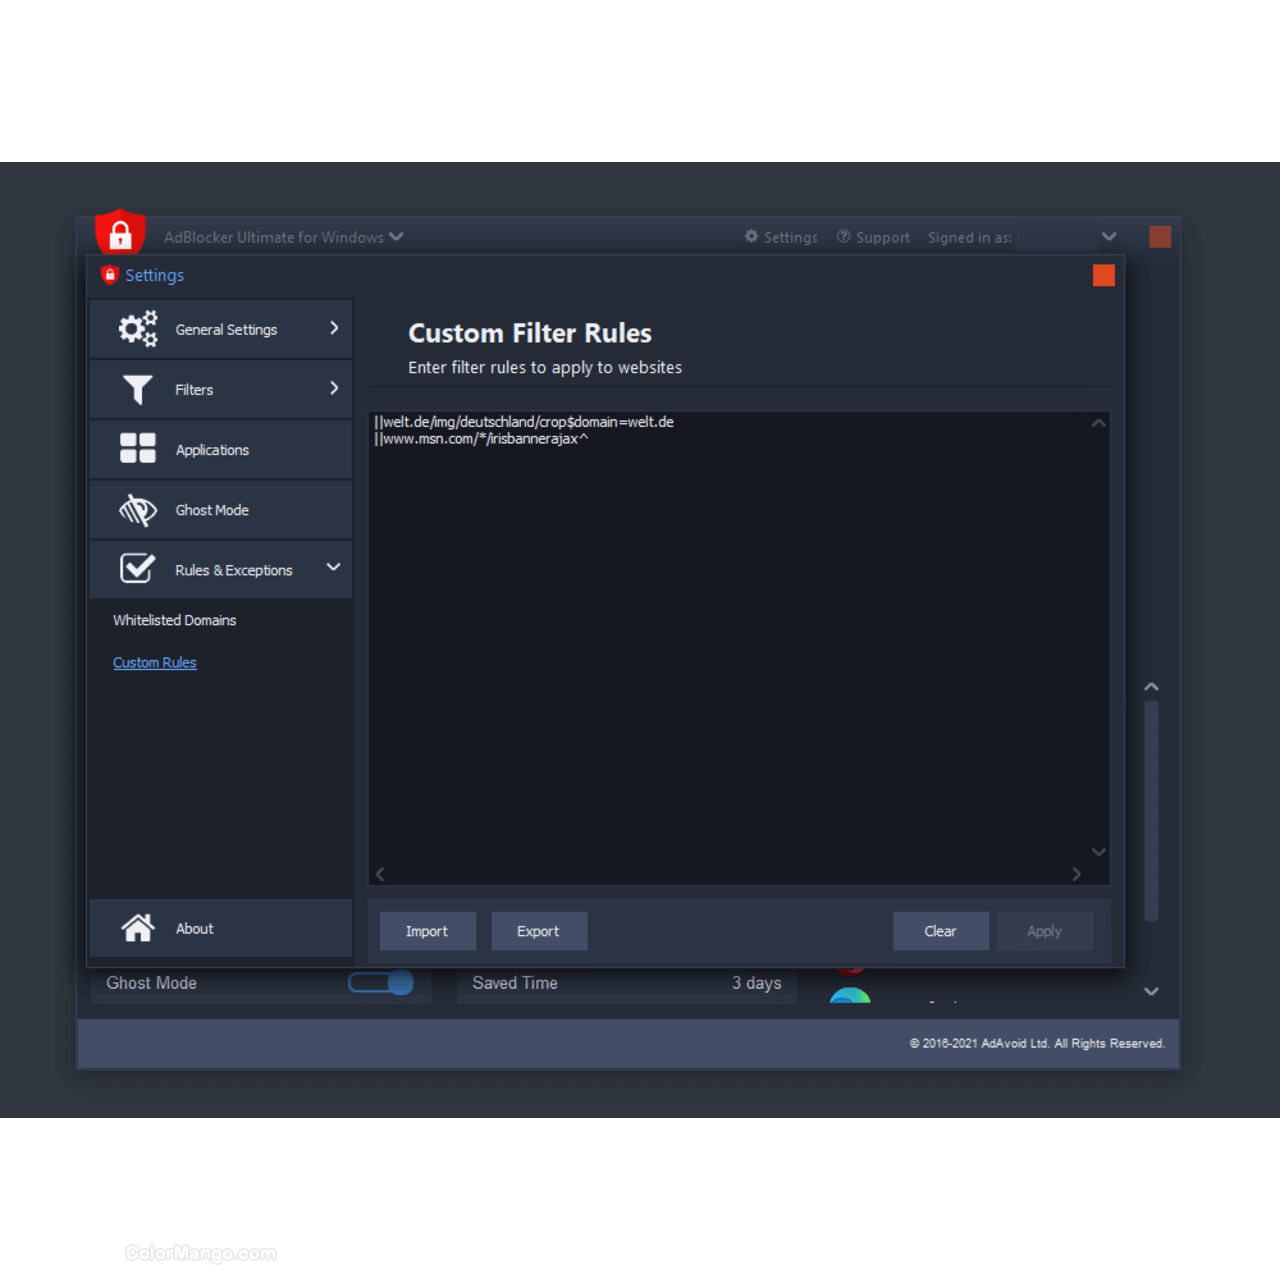Open the signed-in account dropdown arrow
Screen dimensions: 1280x1280
(x=1109, y=237)
